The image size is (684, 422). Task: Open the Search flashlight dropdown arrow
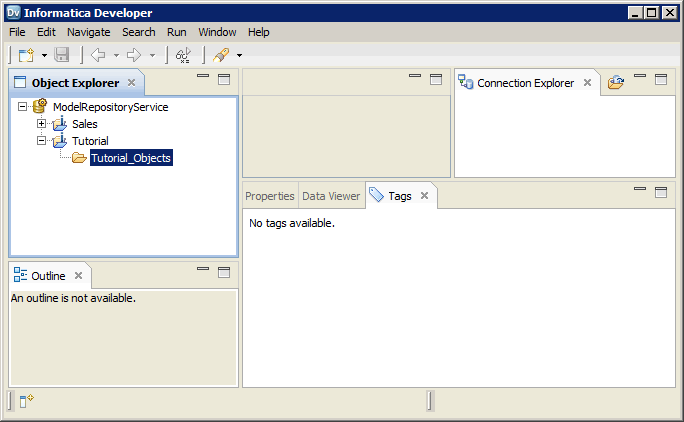click(239, 55)
